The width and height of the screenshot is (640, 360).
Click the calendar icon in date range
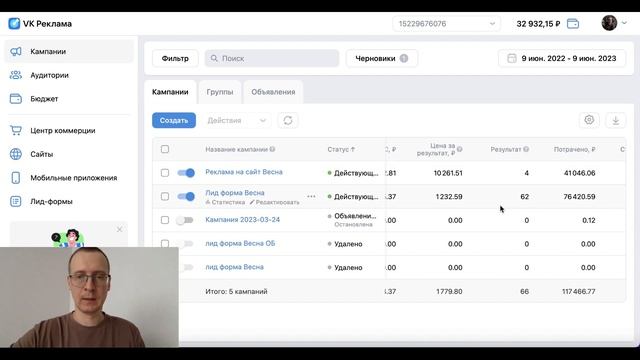[512, 58]
